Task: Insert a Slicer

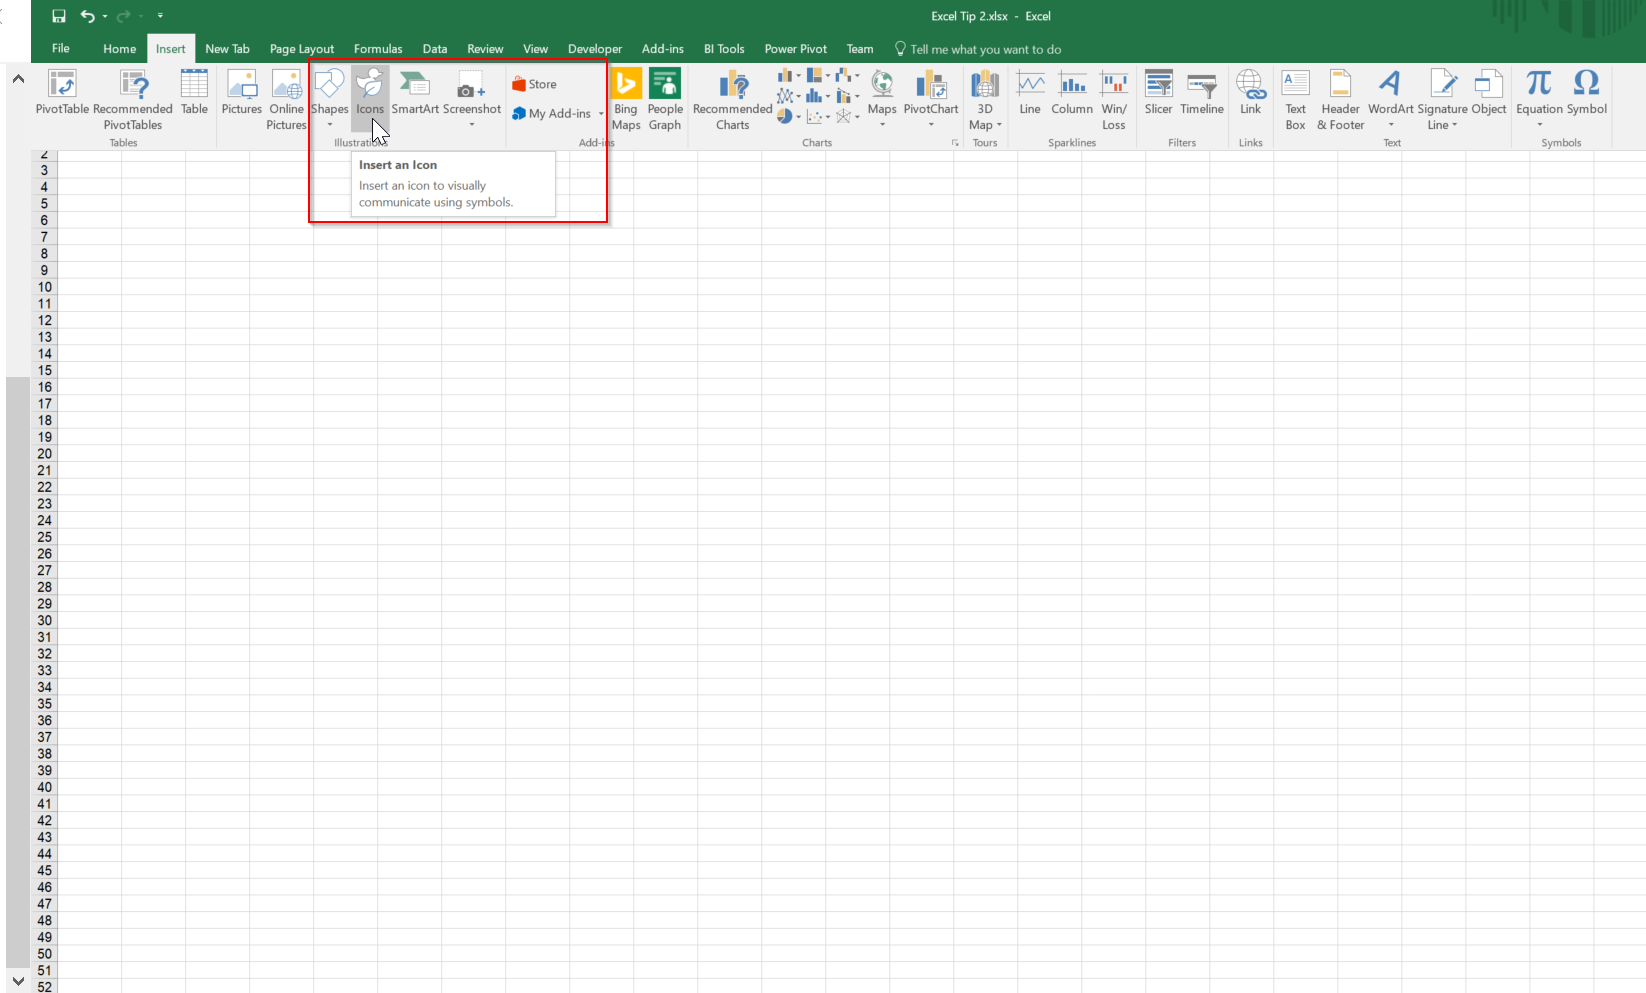Action: 1158,97
